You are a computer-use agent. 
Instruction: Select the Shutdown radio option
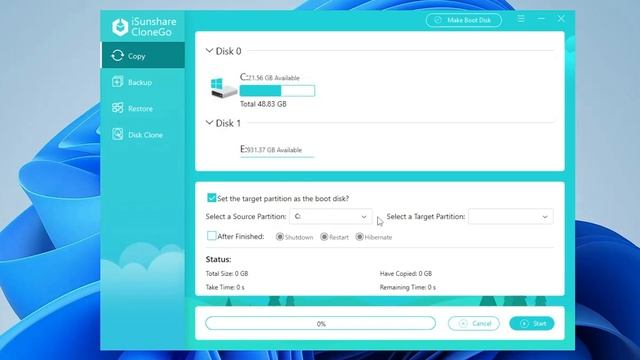tap(280, 237)
